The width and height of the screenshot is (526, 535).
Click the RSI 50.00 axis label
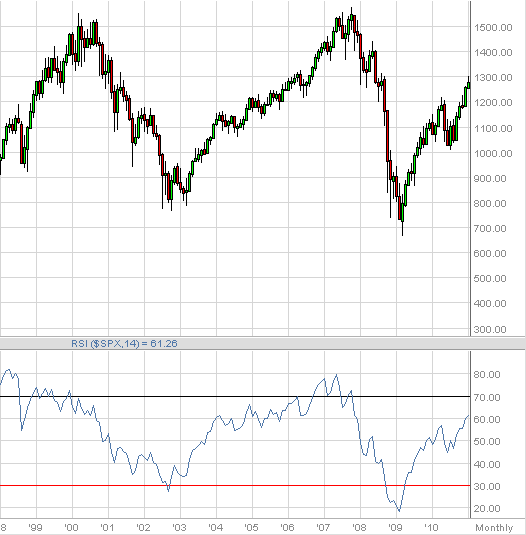[x=487, y=442]
